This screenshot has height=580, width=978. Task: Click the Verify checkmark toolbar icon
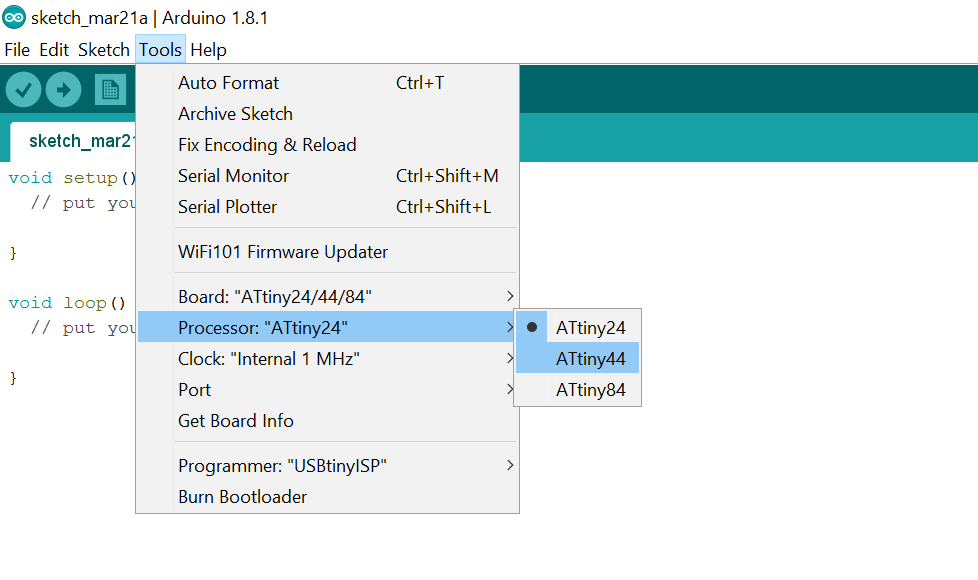24,90
